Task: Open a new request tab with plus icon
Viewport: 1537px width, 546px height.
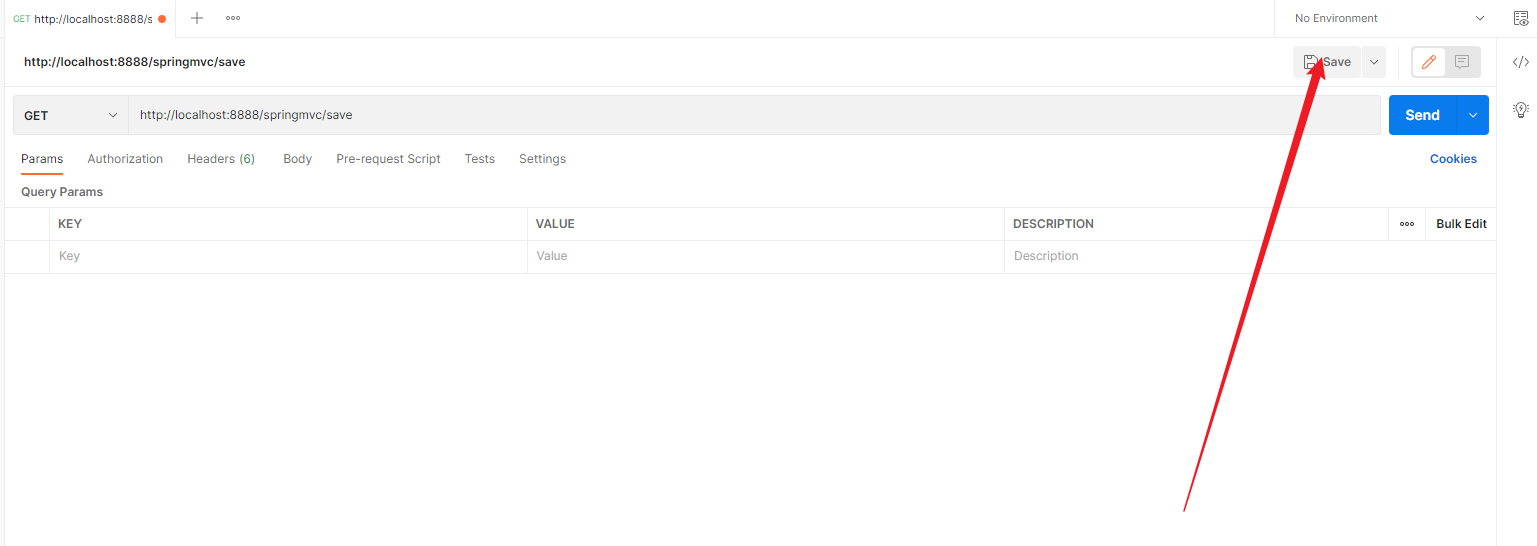Action: pyautogui.click(x=197, y=18)
